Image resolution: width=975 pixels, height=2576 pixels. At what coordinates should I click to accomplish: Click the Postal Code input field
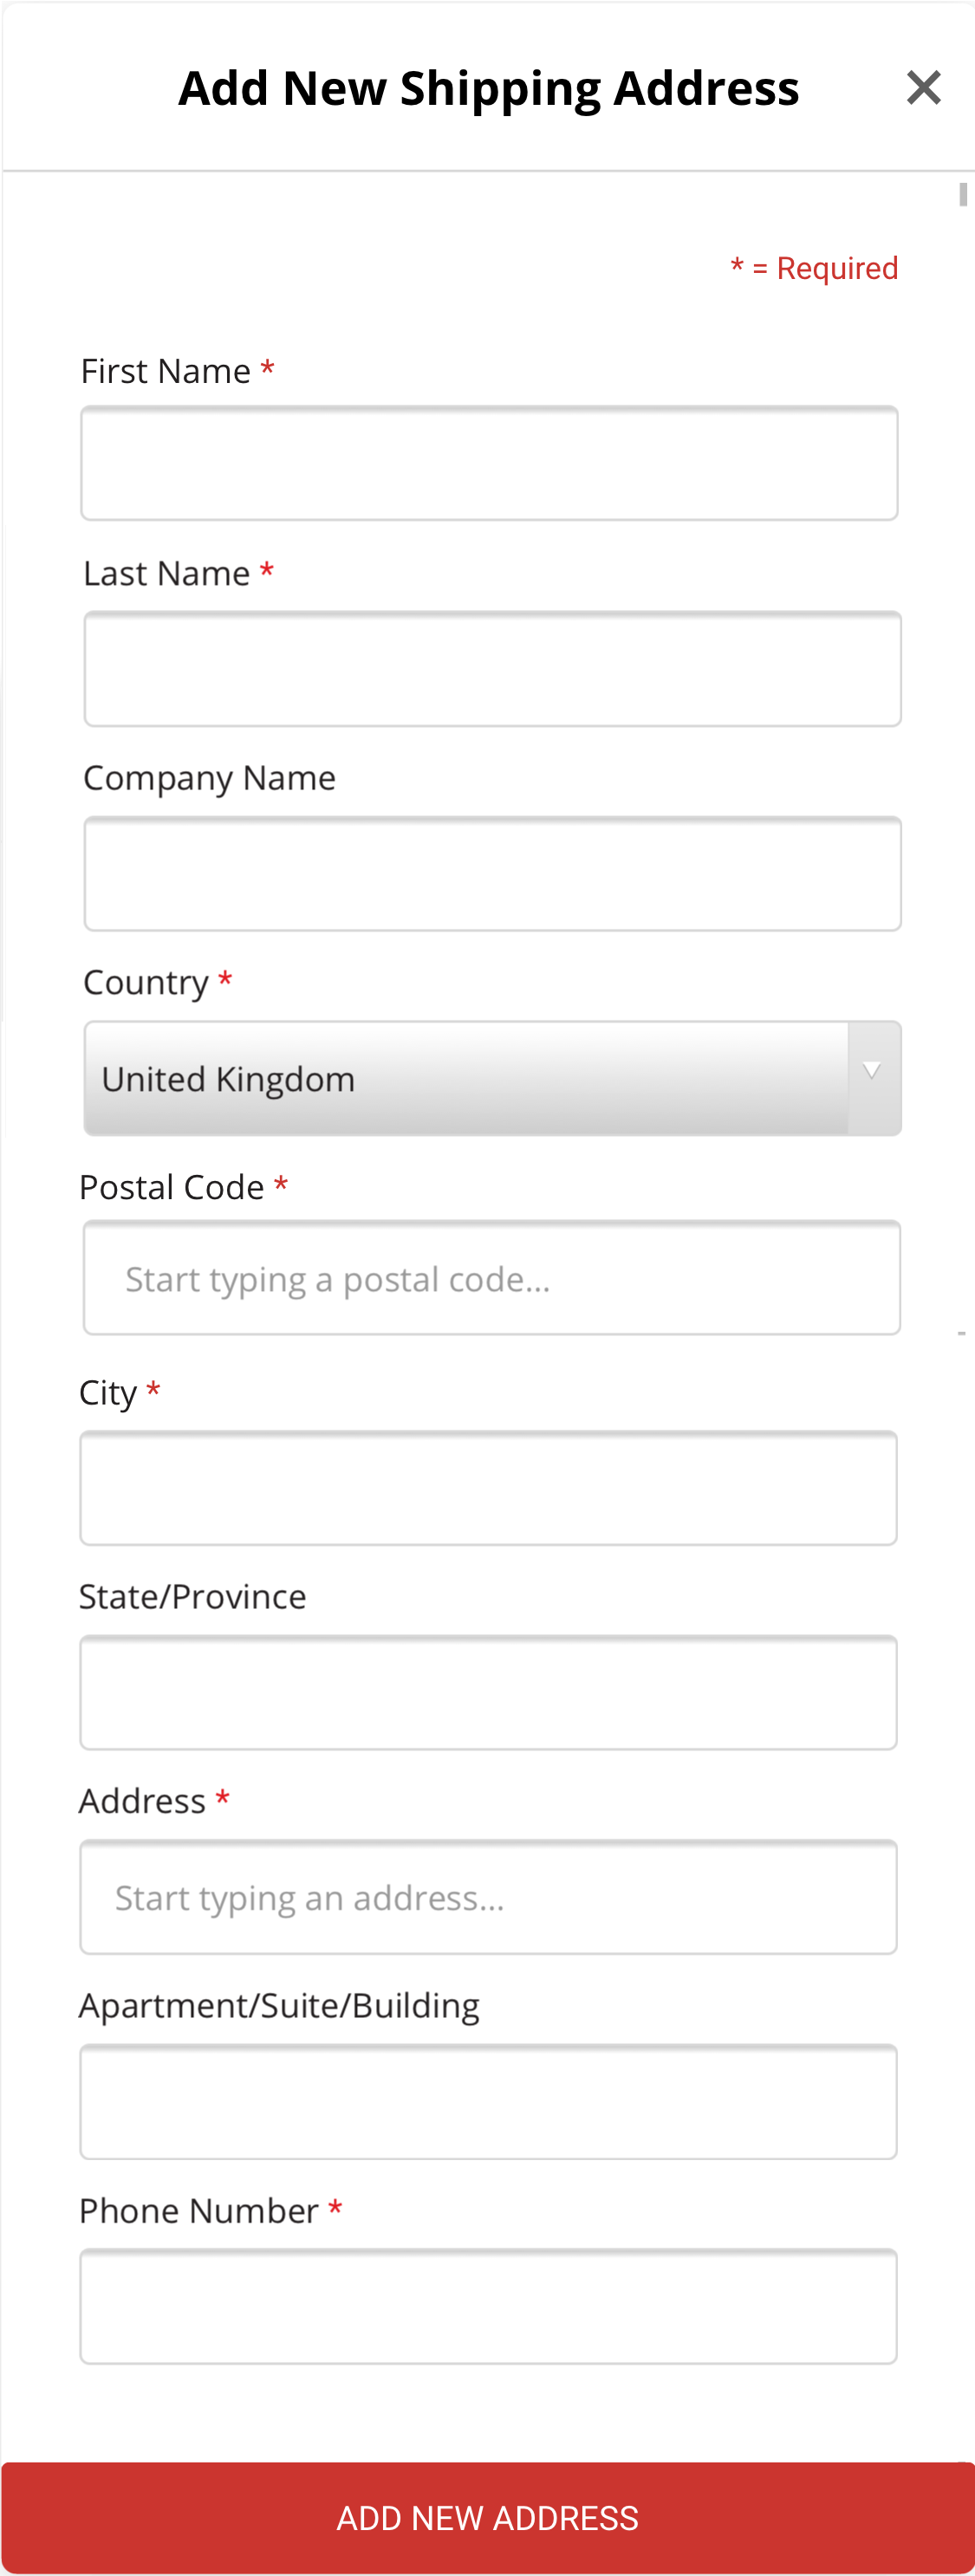pyautogui.click(x=491, y=1278)
